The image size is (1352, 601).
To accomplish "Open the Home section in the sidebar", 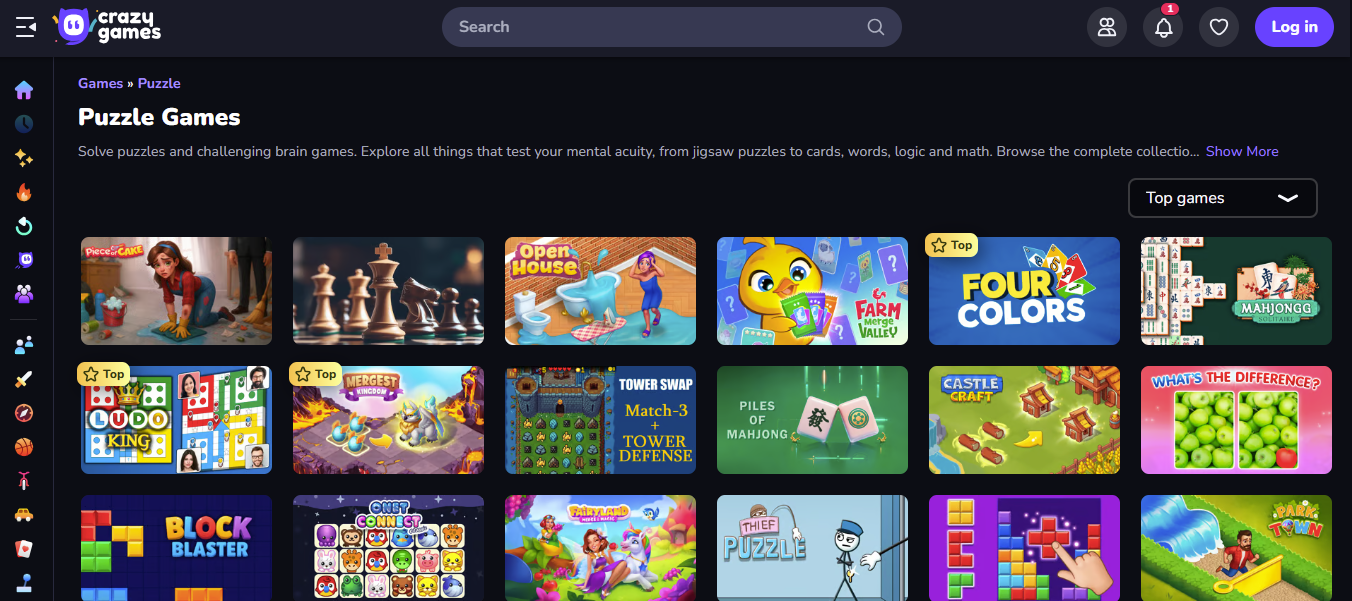I will click(24, 90).
